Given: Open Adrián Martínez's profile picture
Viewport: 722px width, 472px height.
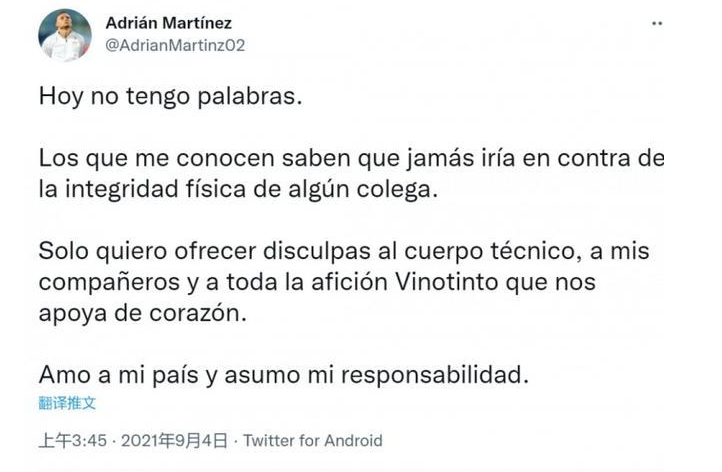Looking at the screenshot, I should pyautogui.click(x=64, y=35).
